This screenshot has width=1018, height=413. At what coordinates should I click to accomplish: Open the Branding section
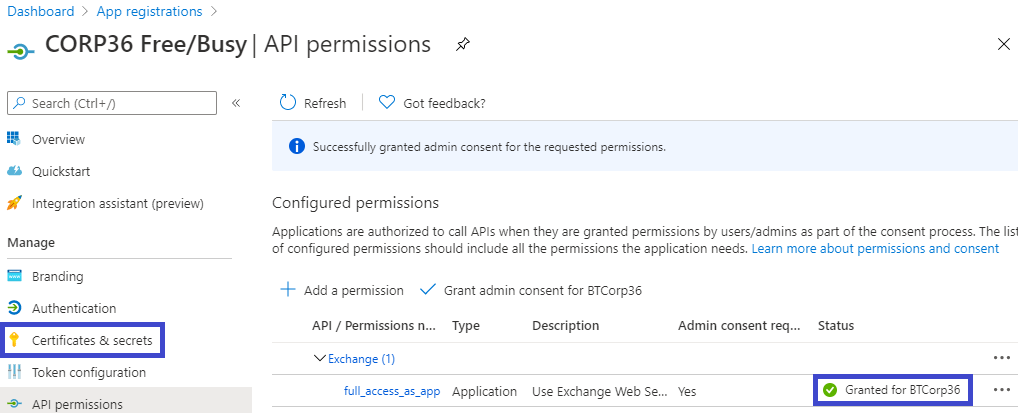57,276
